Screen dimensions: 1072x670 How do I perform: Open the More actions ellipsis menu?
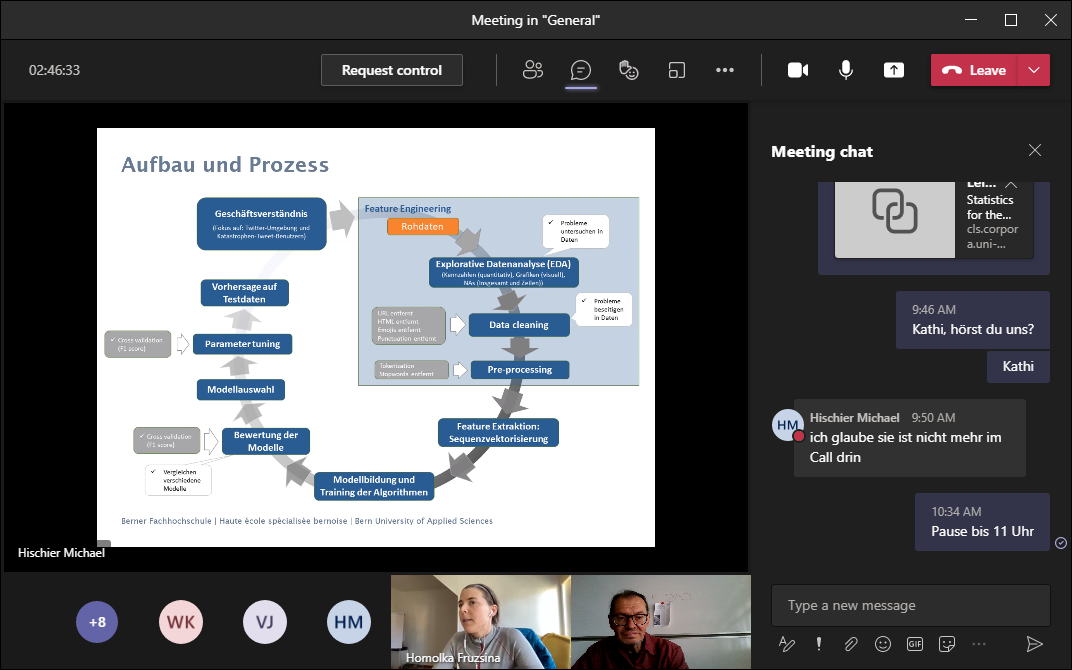pyautogui.click(x=725, y=70)
